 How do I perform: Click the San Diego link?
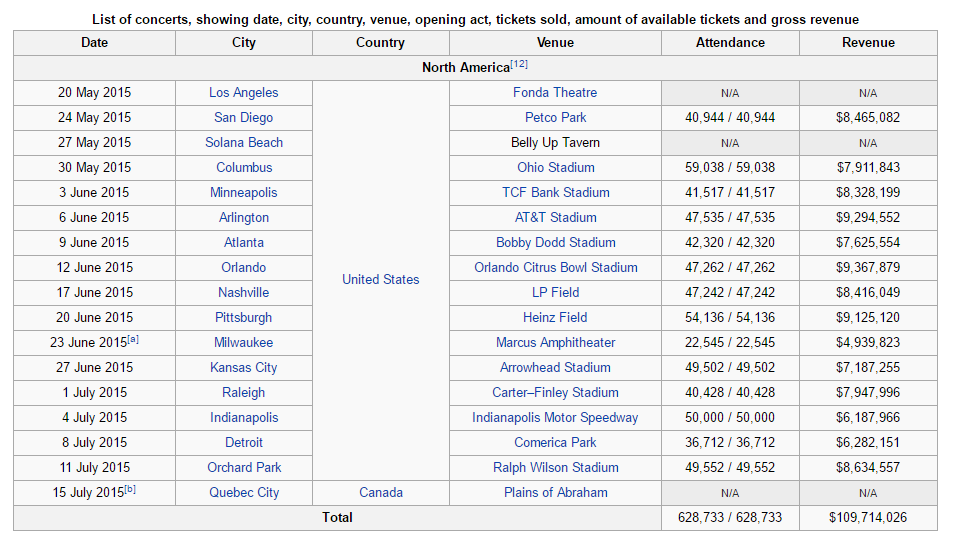pyautogui.click(x=243, y=118)
